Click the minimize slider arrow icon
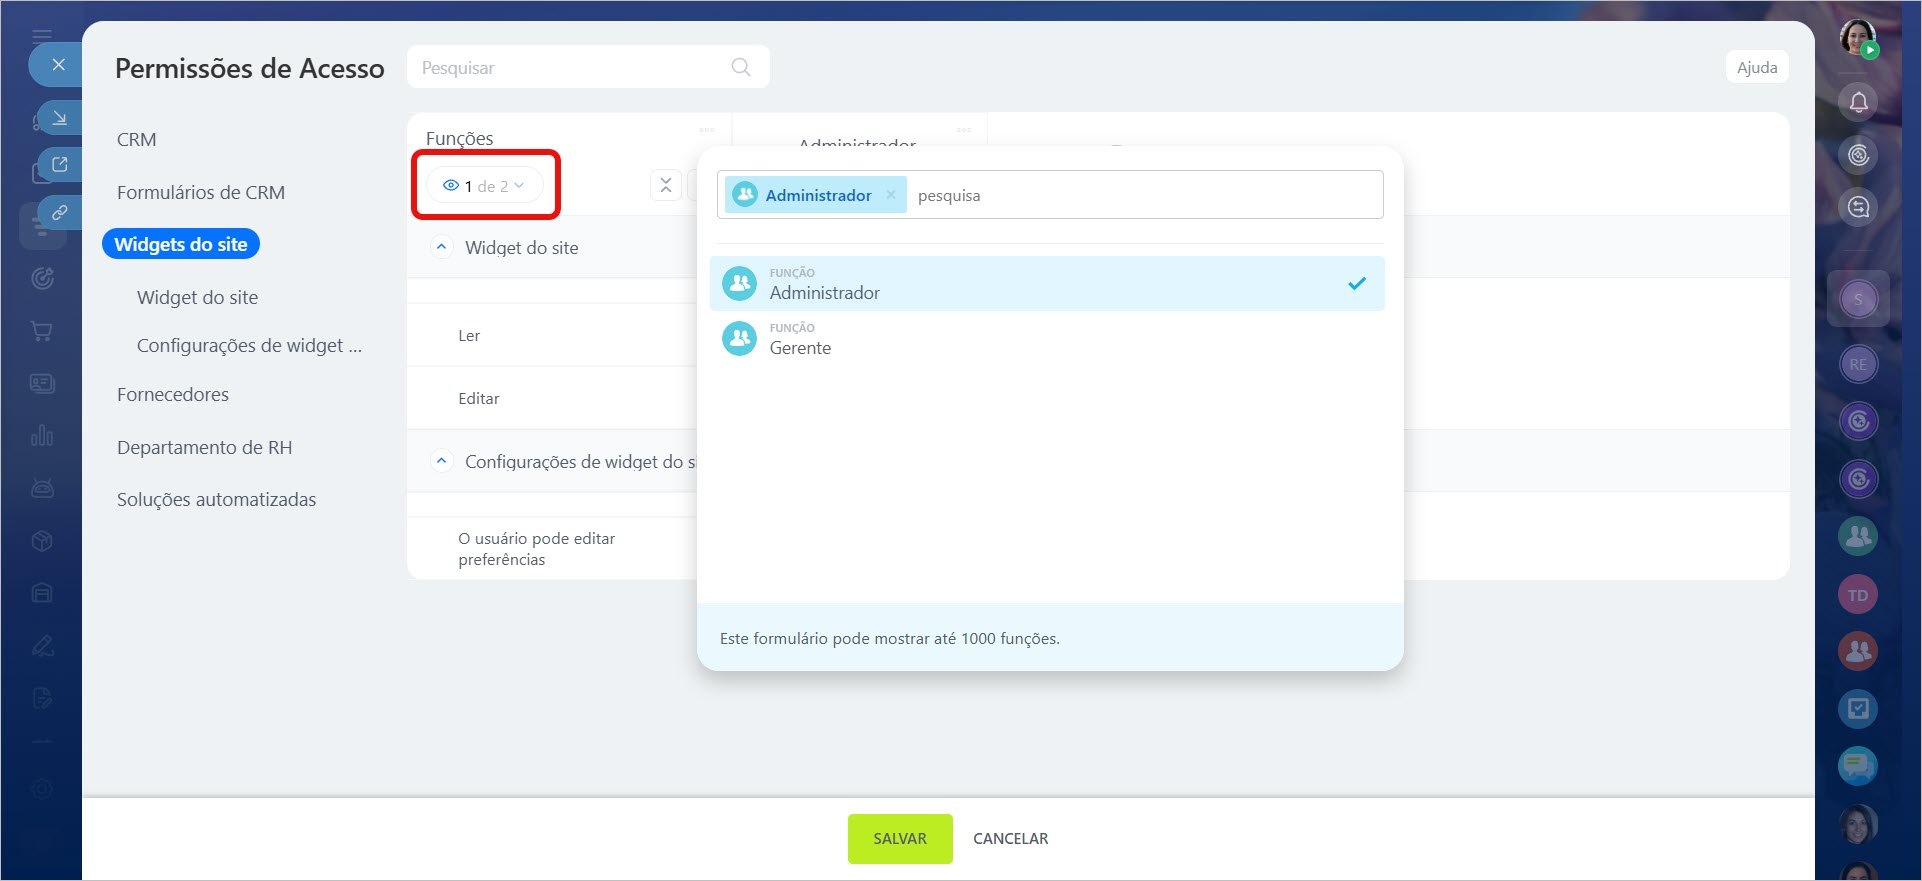1922x881 pixels. click(x=60, y=118)
